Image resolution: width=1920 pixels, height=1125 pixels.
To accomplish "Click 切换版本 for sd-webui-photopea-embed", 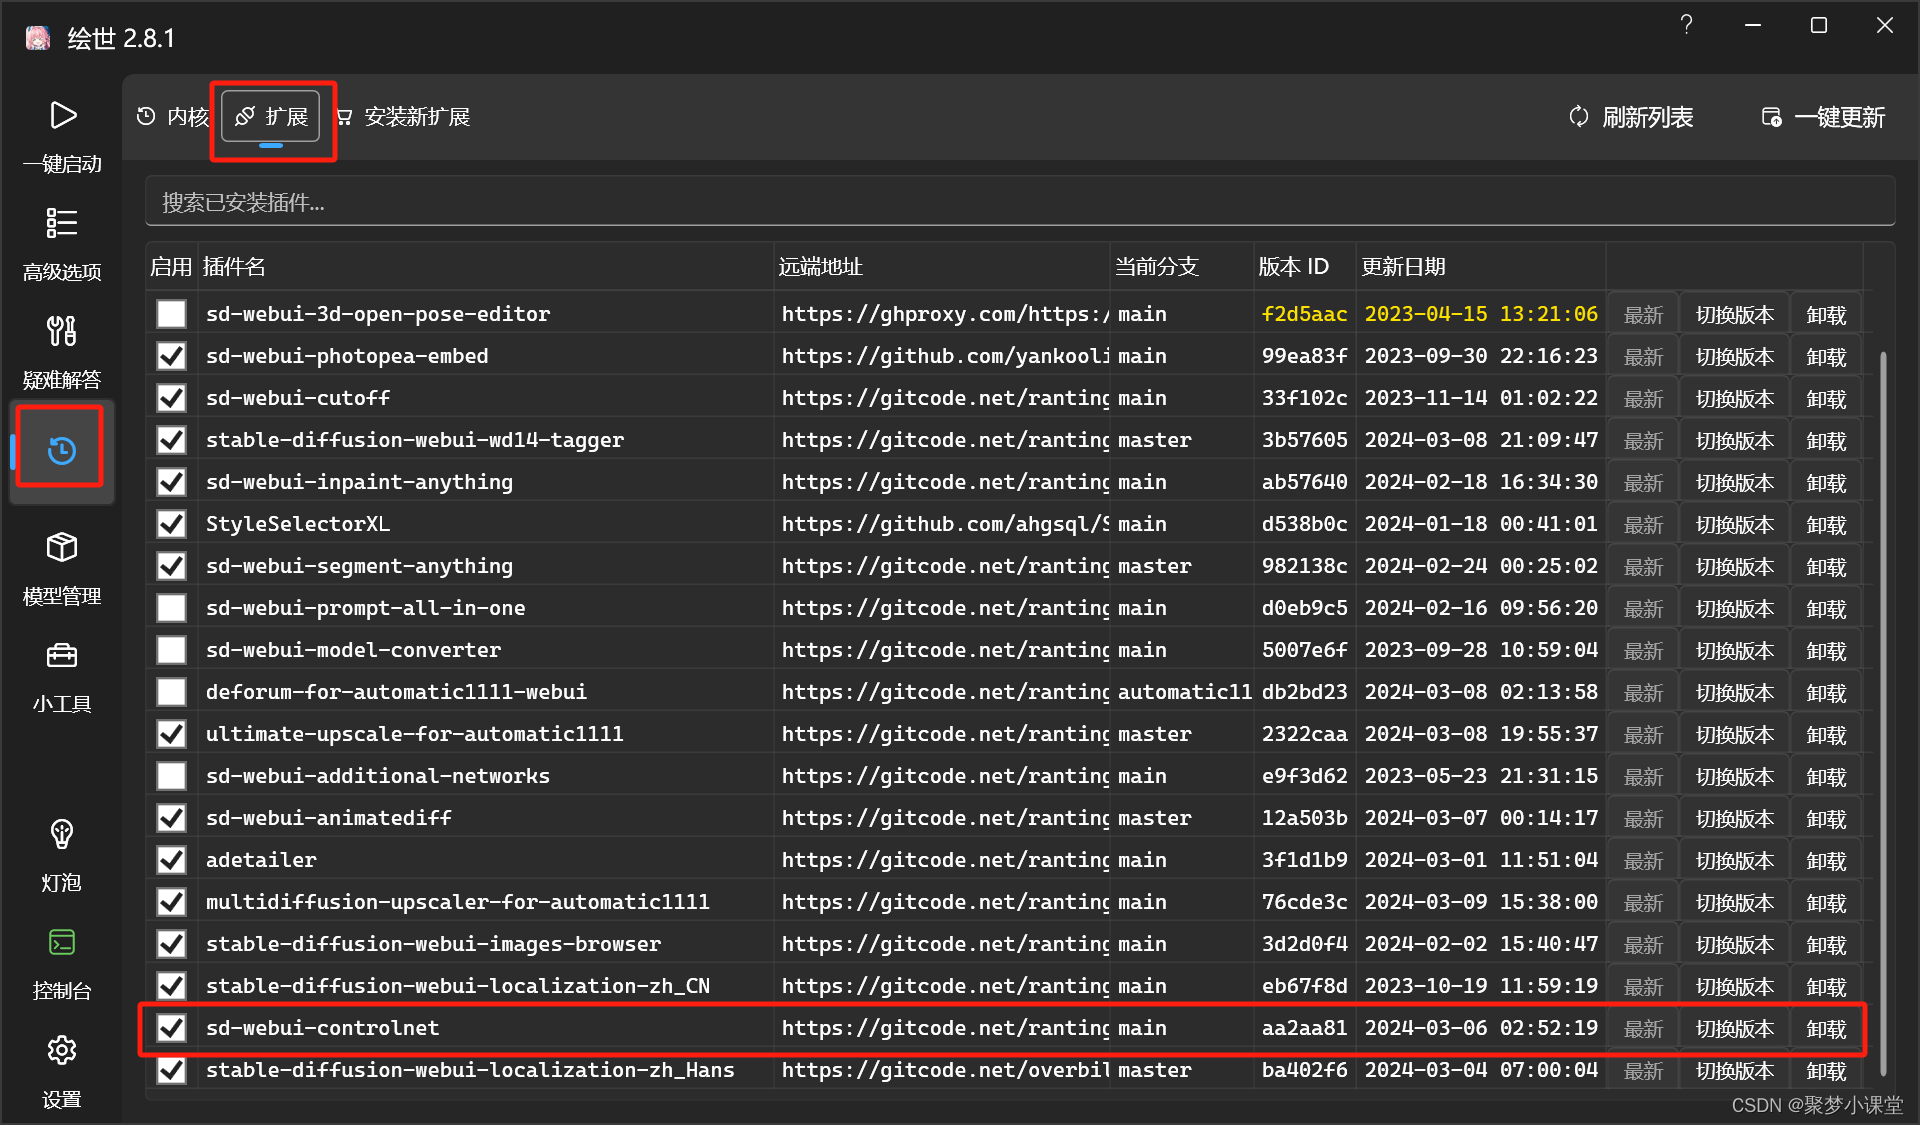I will point(1735,357).
